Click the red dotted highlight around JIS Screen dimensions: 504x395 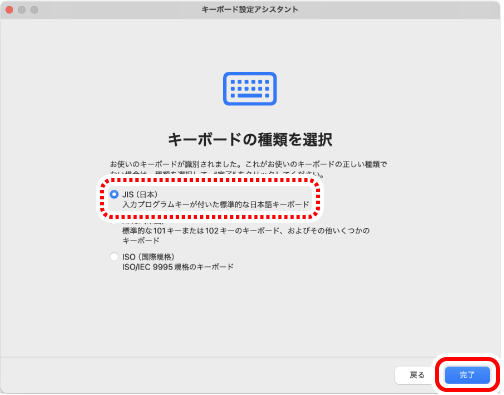point(210,199)
